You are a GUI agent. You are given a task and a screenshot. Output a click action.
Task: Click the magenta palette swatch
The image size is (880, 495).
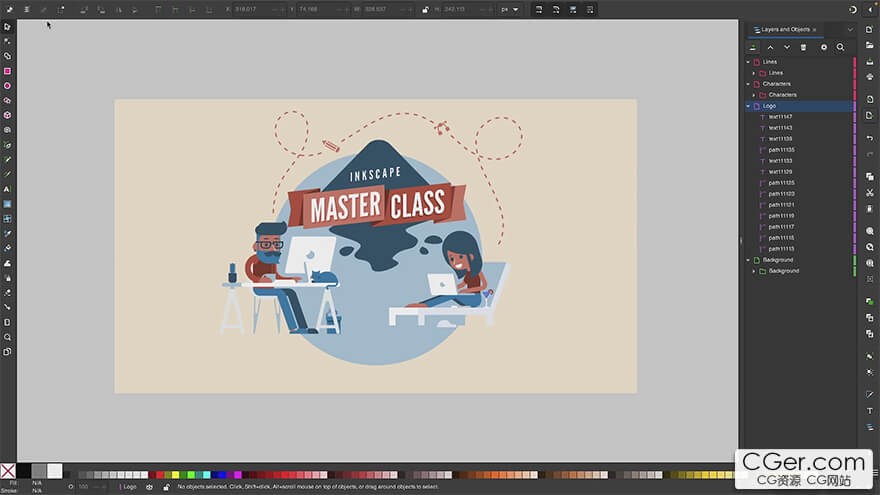coord(238,475)
